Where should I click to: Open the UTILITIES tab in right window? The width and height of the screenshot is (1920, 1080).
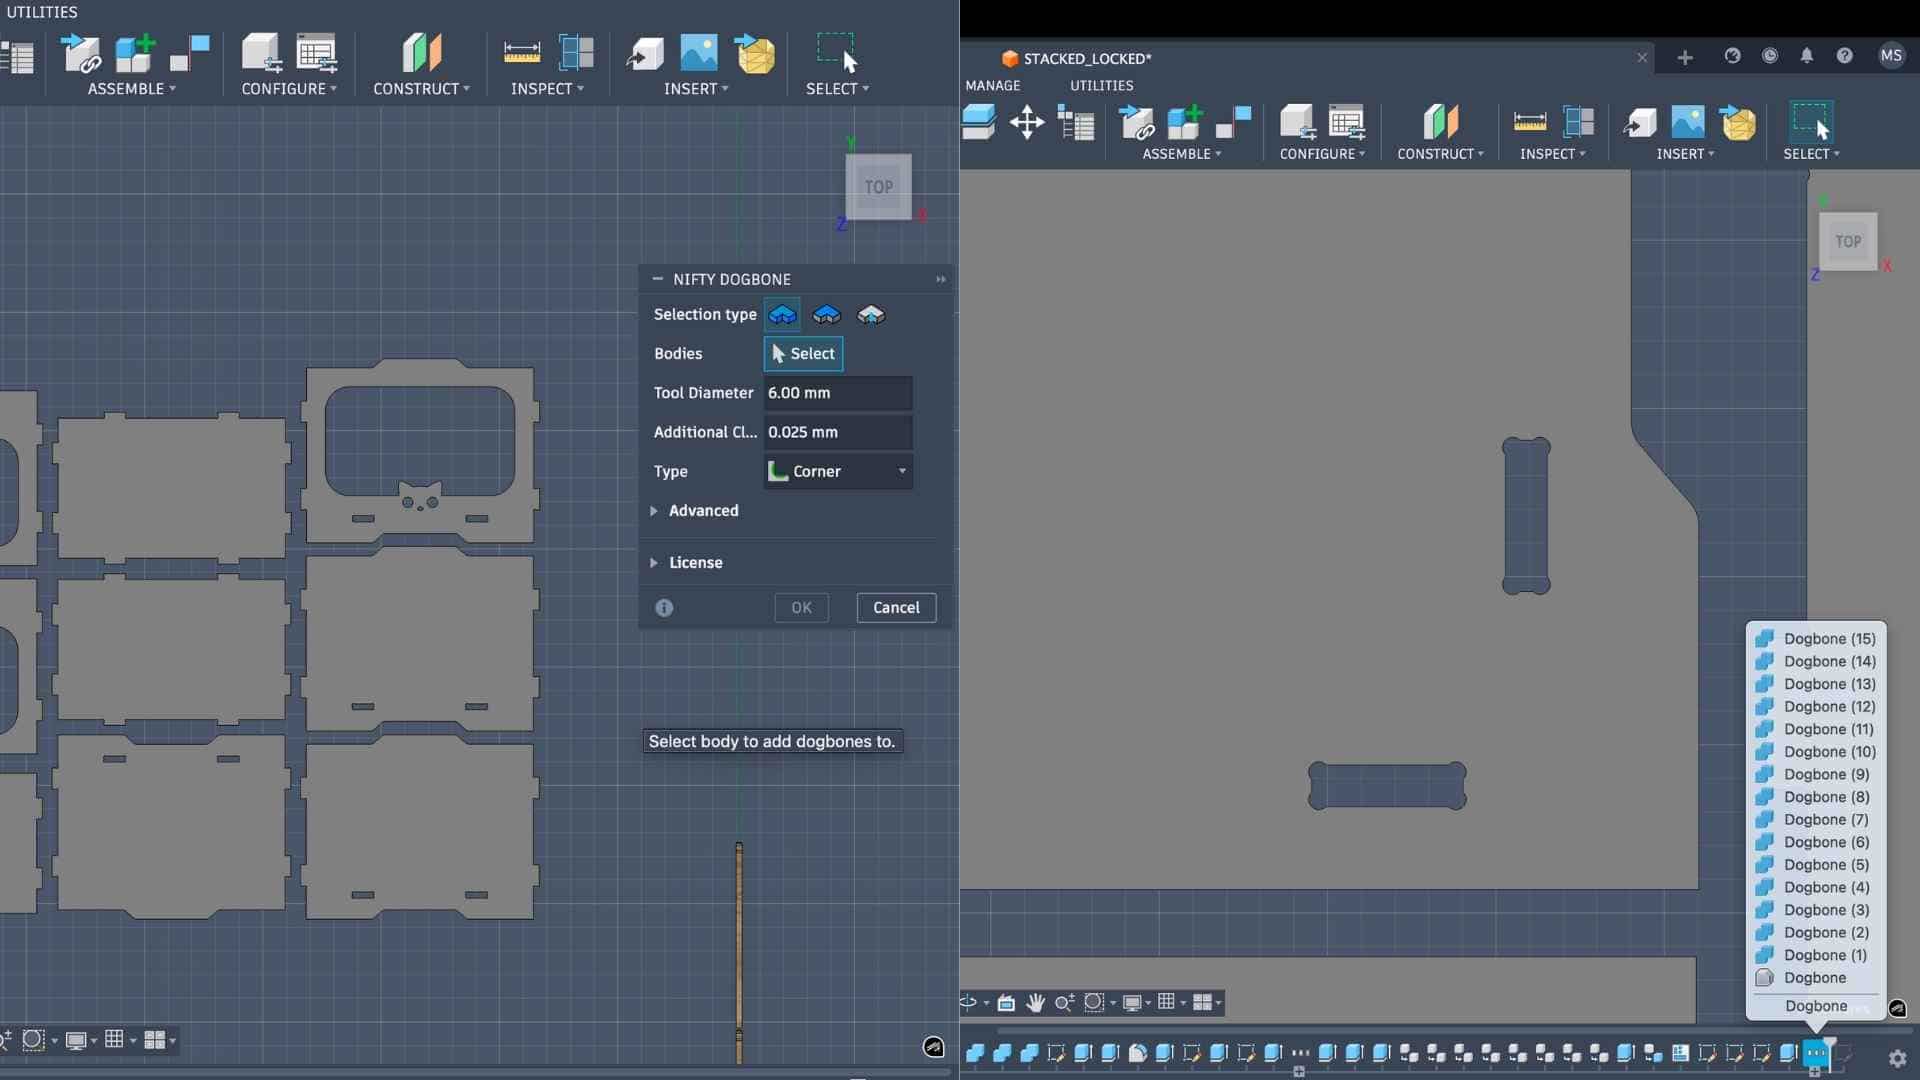pos(1101,85)
